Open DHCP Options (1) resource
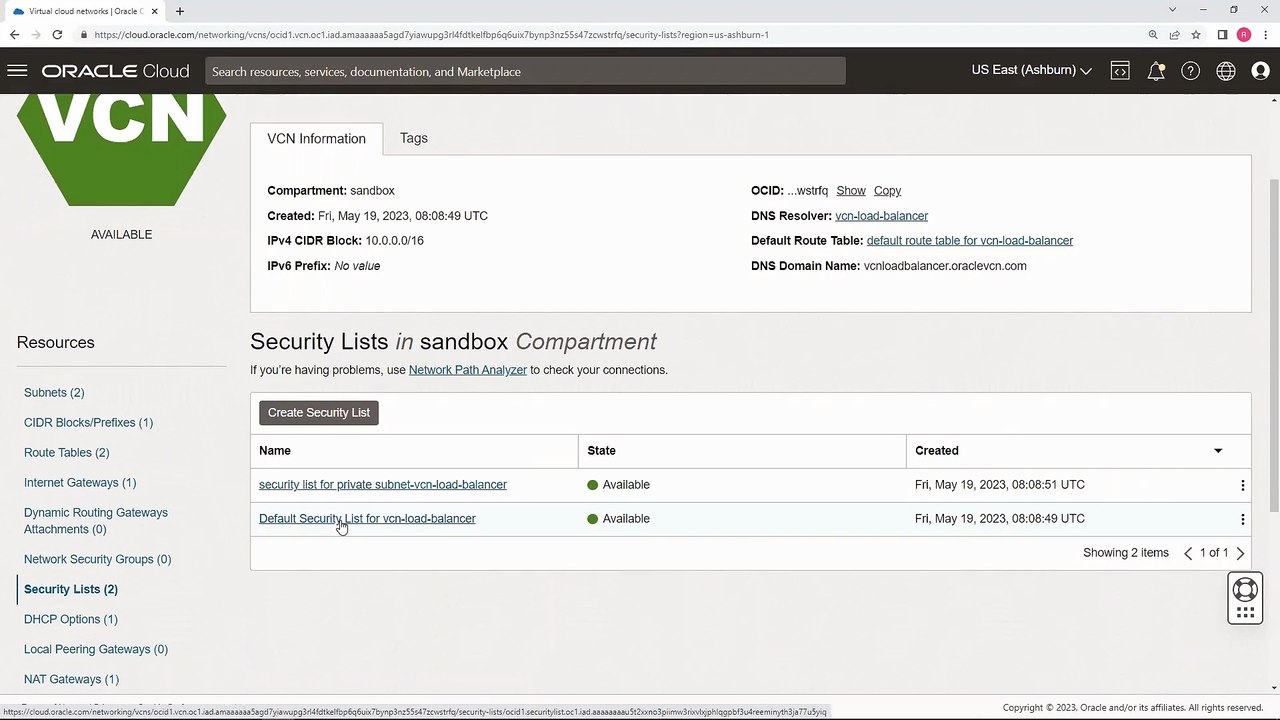 71,620
